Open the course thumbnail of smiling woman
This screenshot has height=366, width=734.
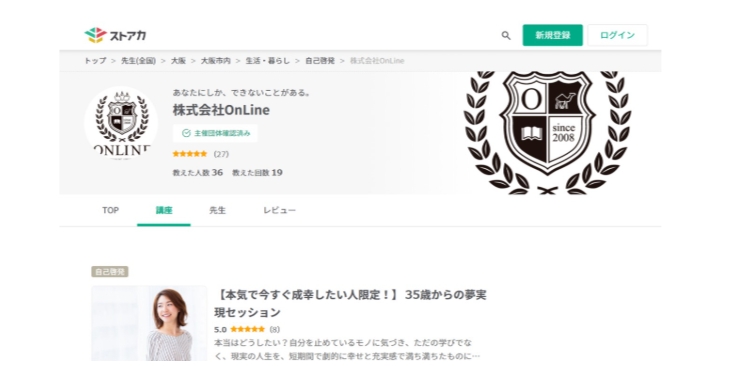[149, 323]
